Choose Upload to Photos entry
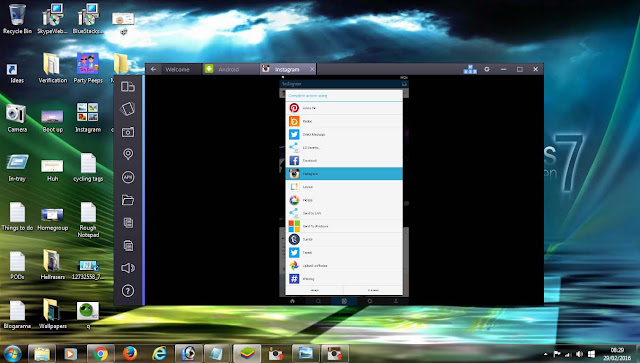The width and height of the screenshot is (640, 363). pyautogui.click(x=344, y=265)
